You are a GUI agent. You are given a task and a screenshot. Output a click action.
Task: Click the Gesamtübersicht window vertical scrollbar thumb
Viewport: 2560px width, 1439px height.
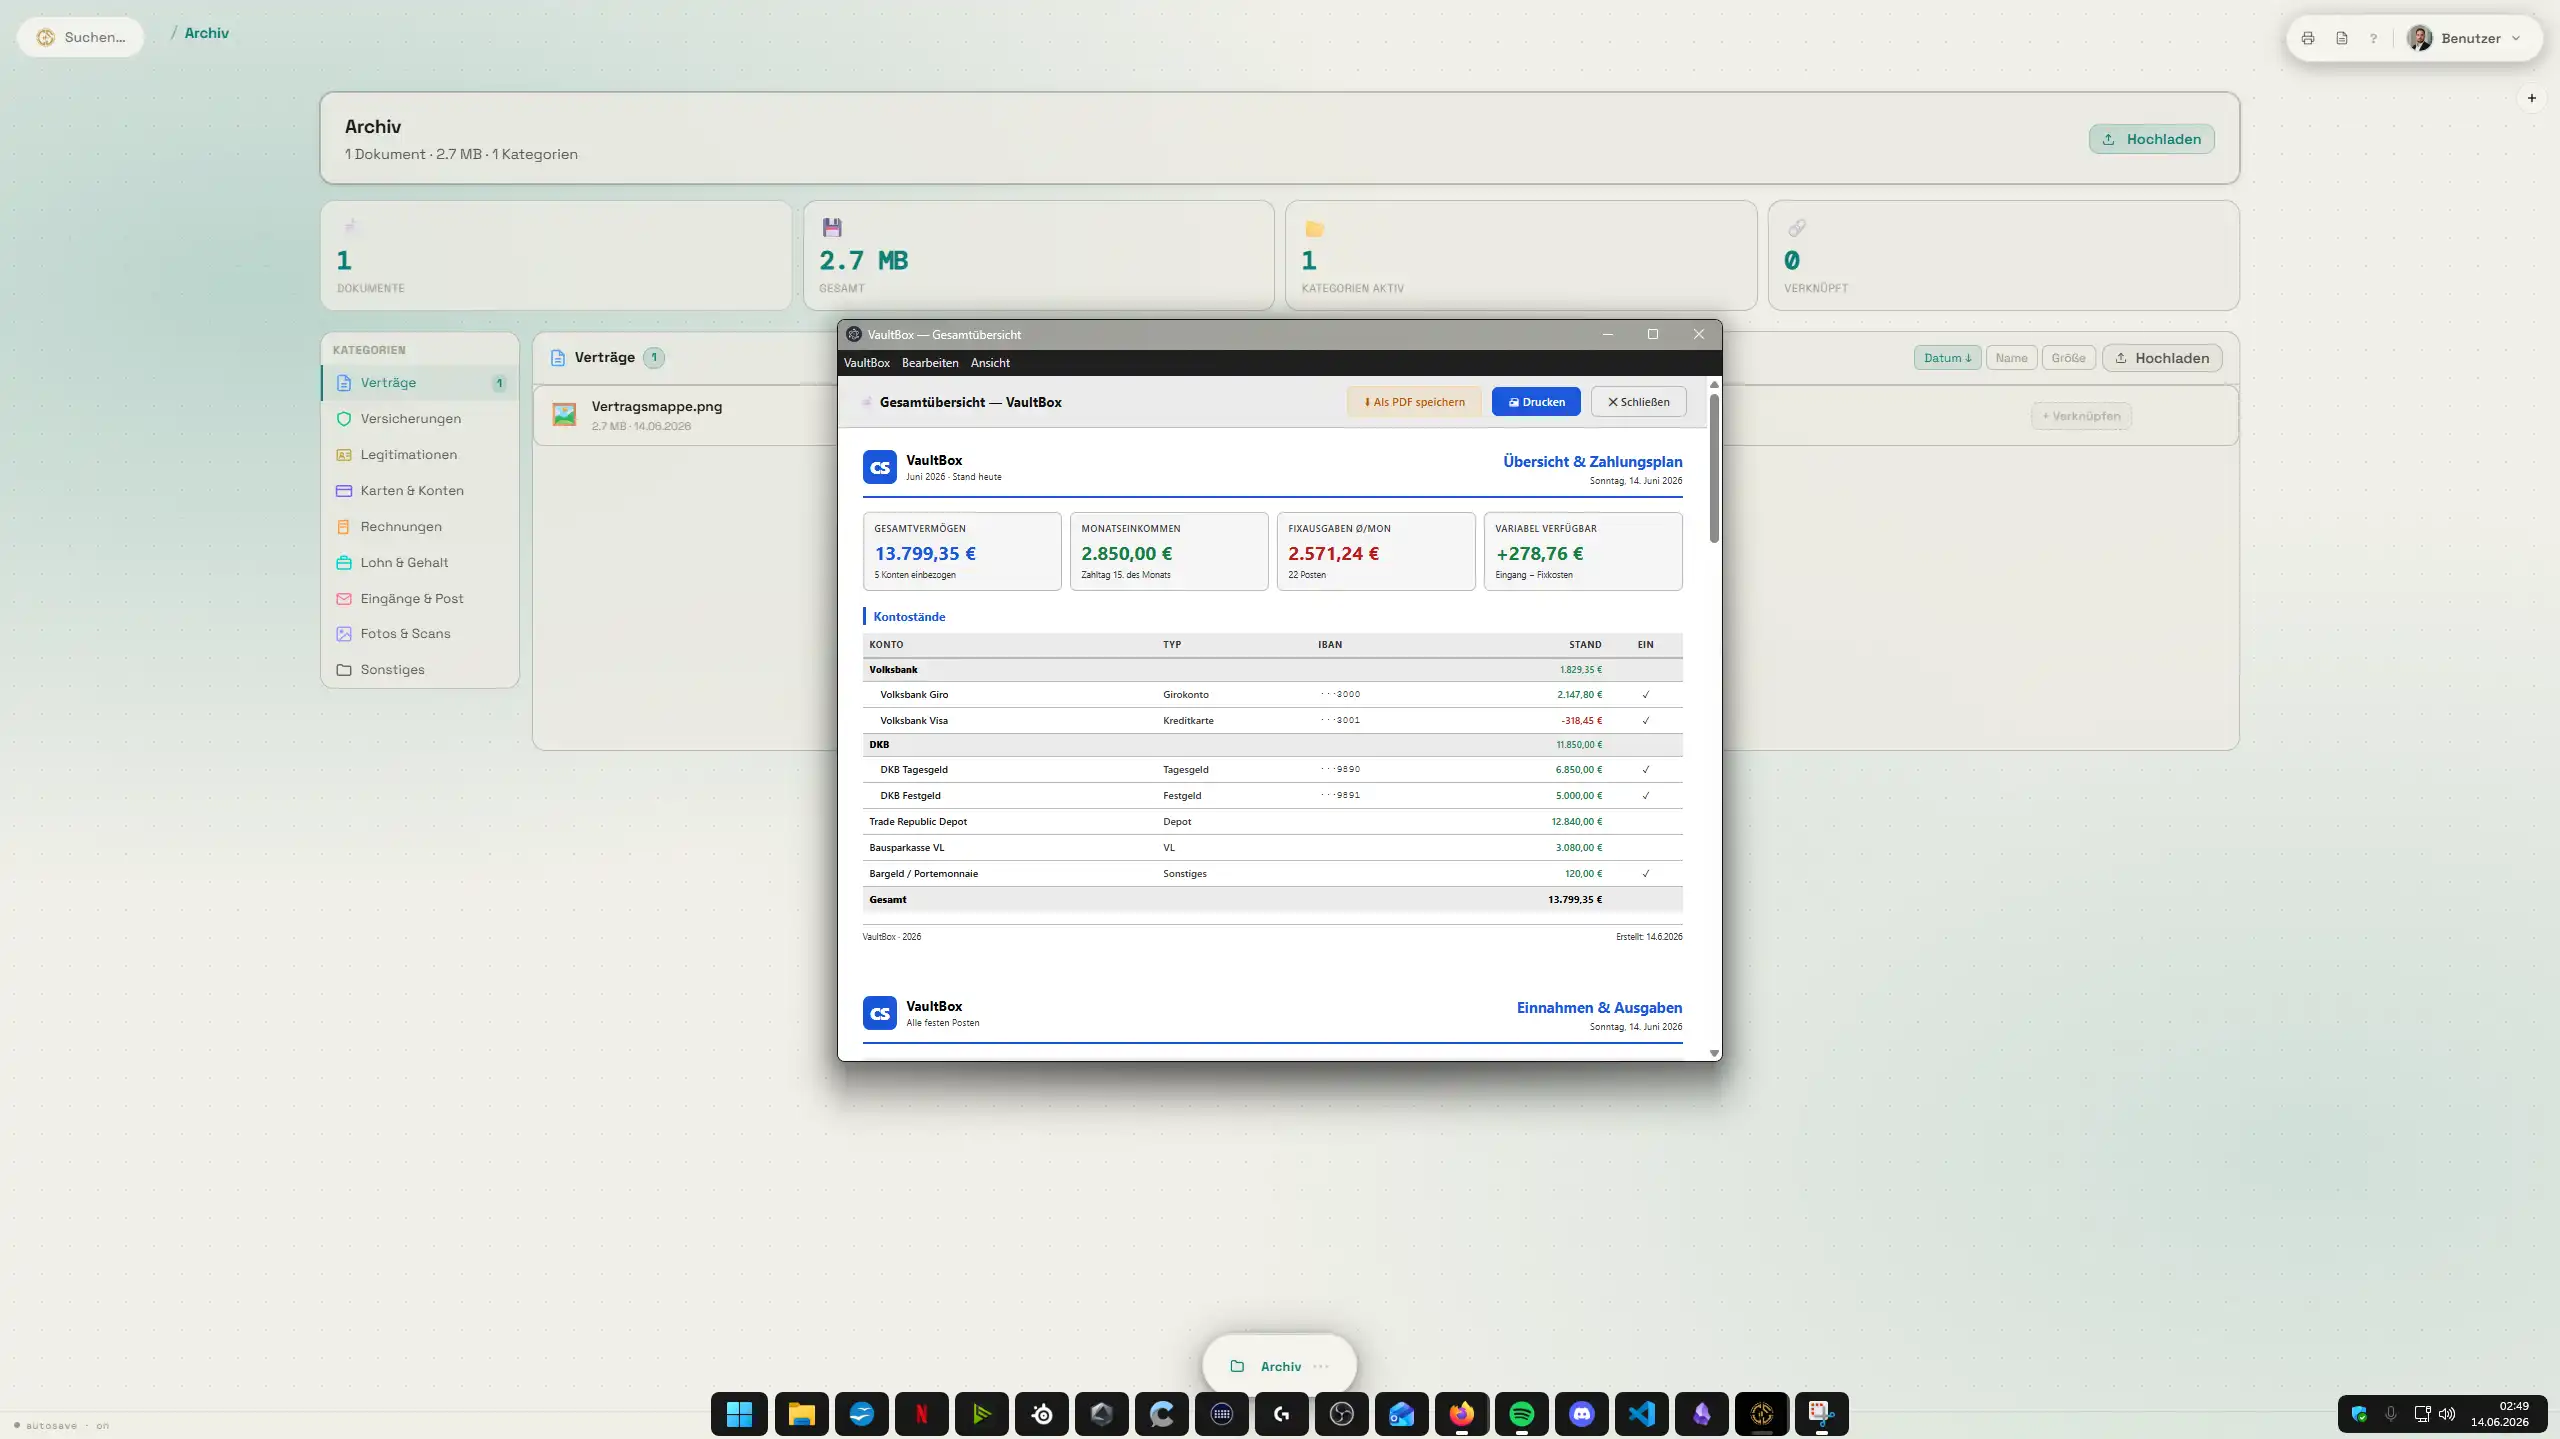1714,468
